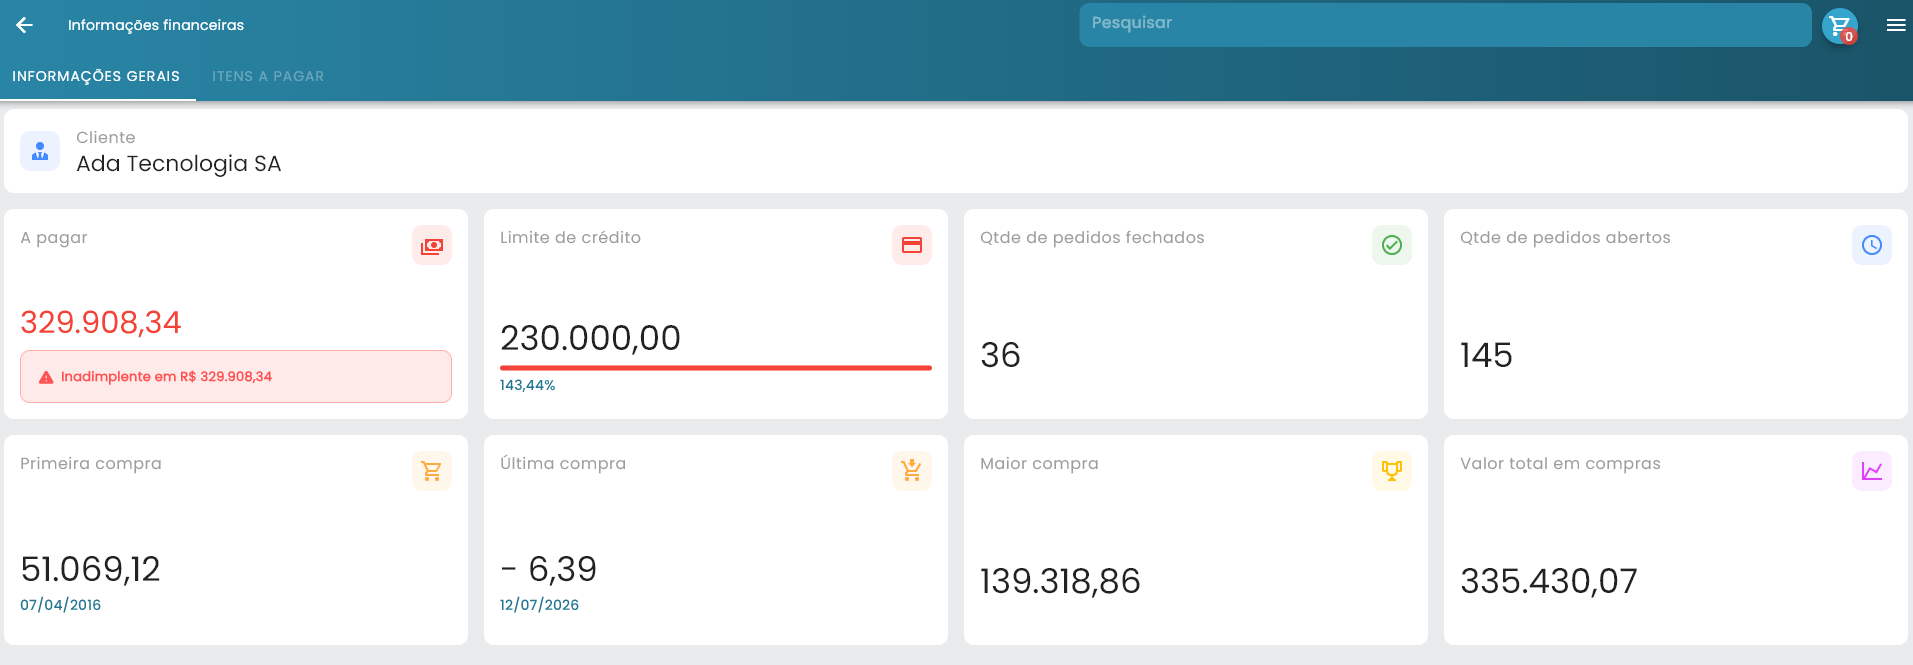Click the A pagar value 329.908,34
Screen dimensions: 1913x665
(x=101, y=322)
